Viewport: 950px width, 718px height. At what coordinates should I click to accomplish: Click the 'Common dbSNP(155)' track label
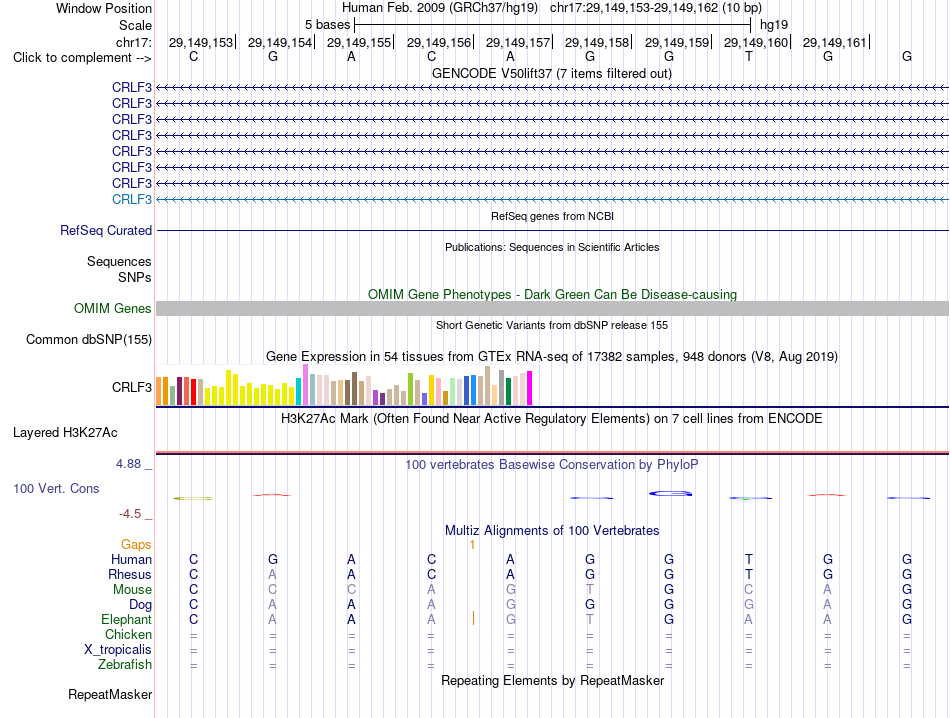pyautogui.click(x=88, y=339)
